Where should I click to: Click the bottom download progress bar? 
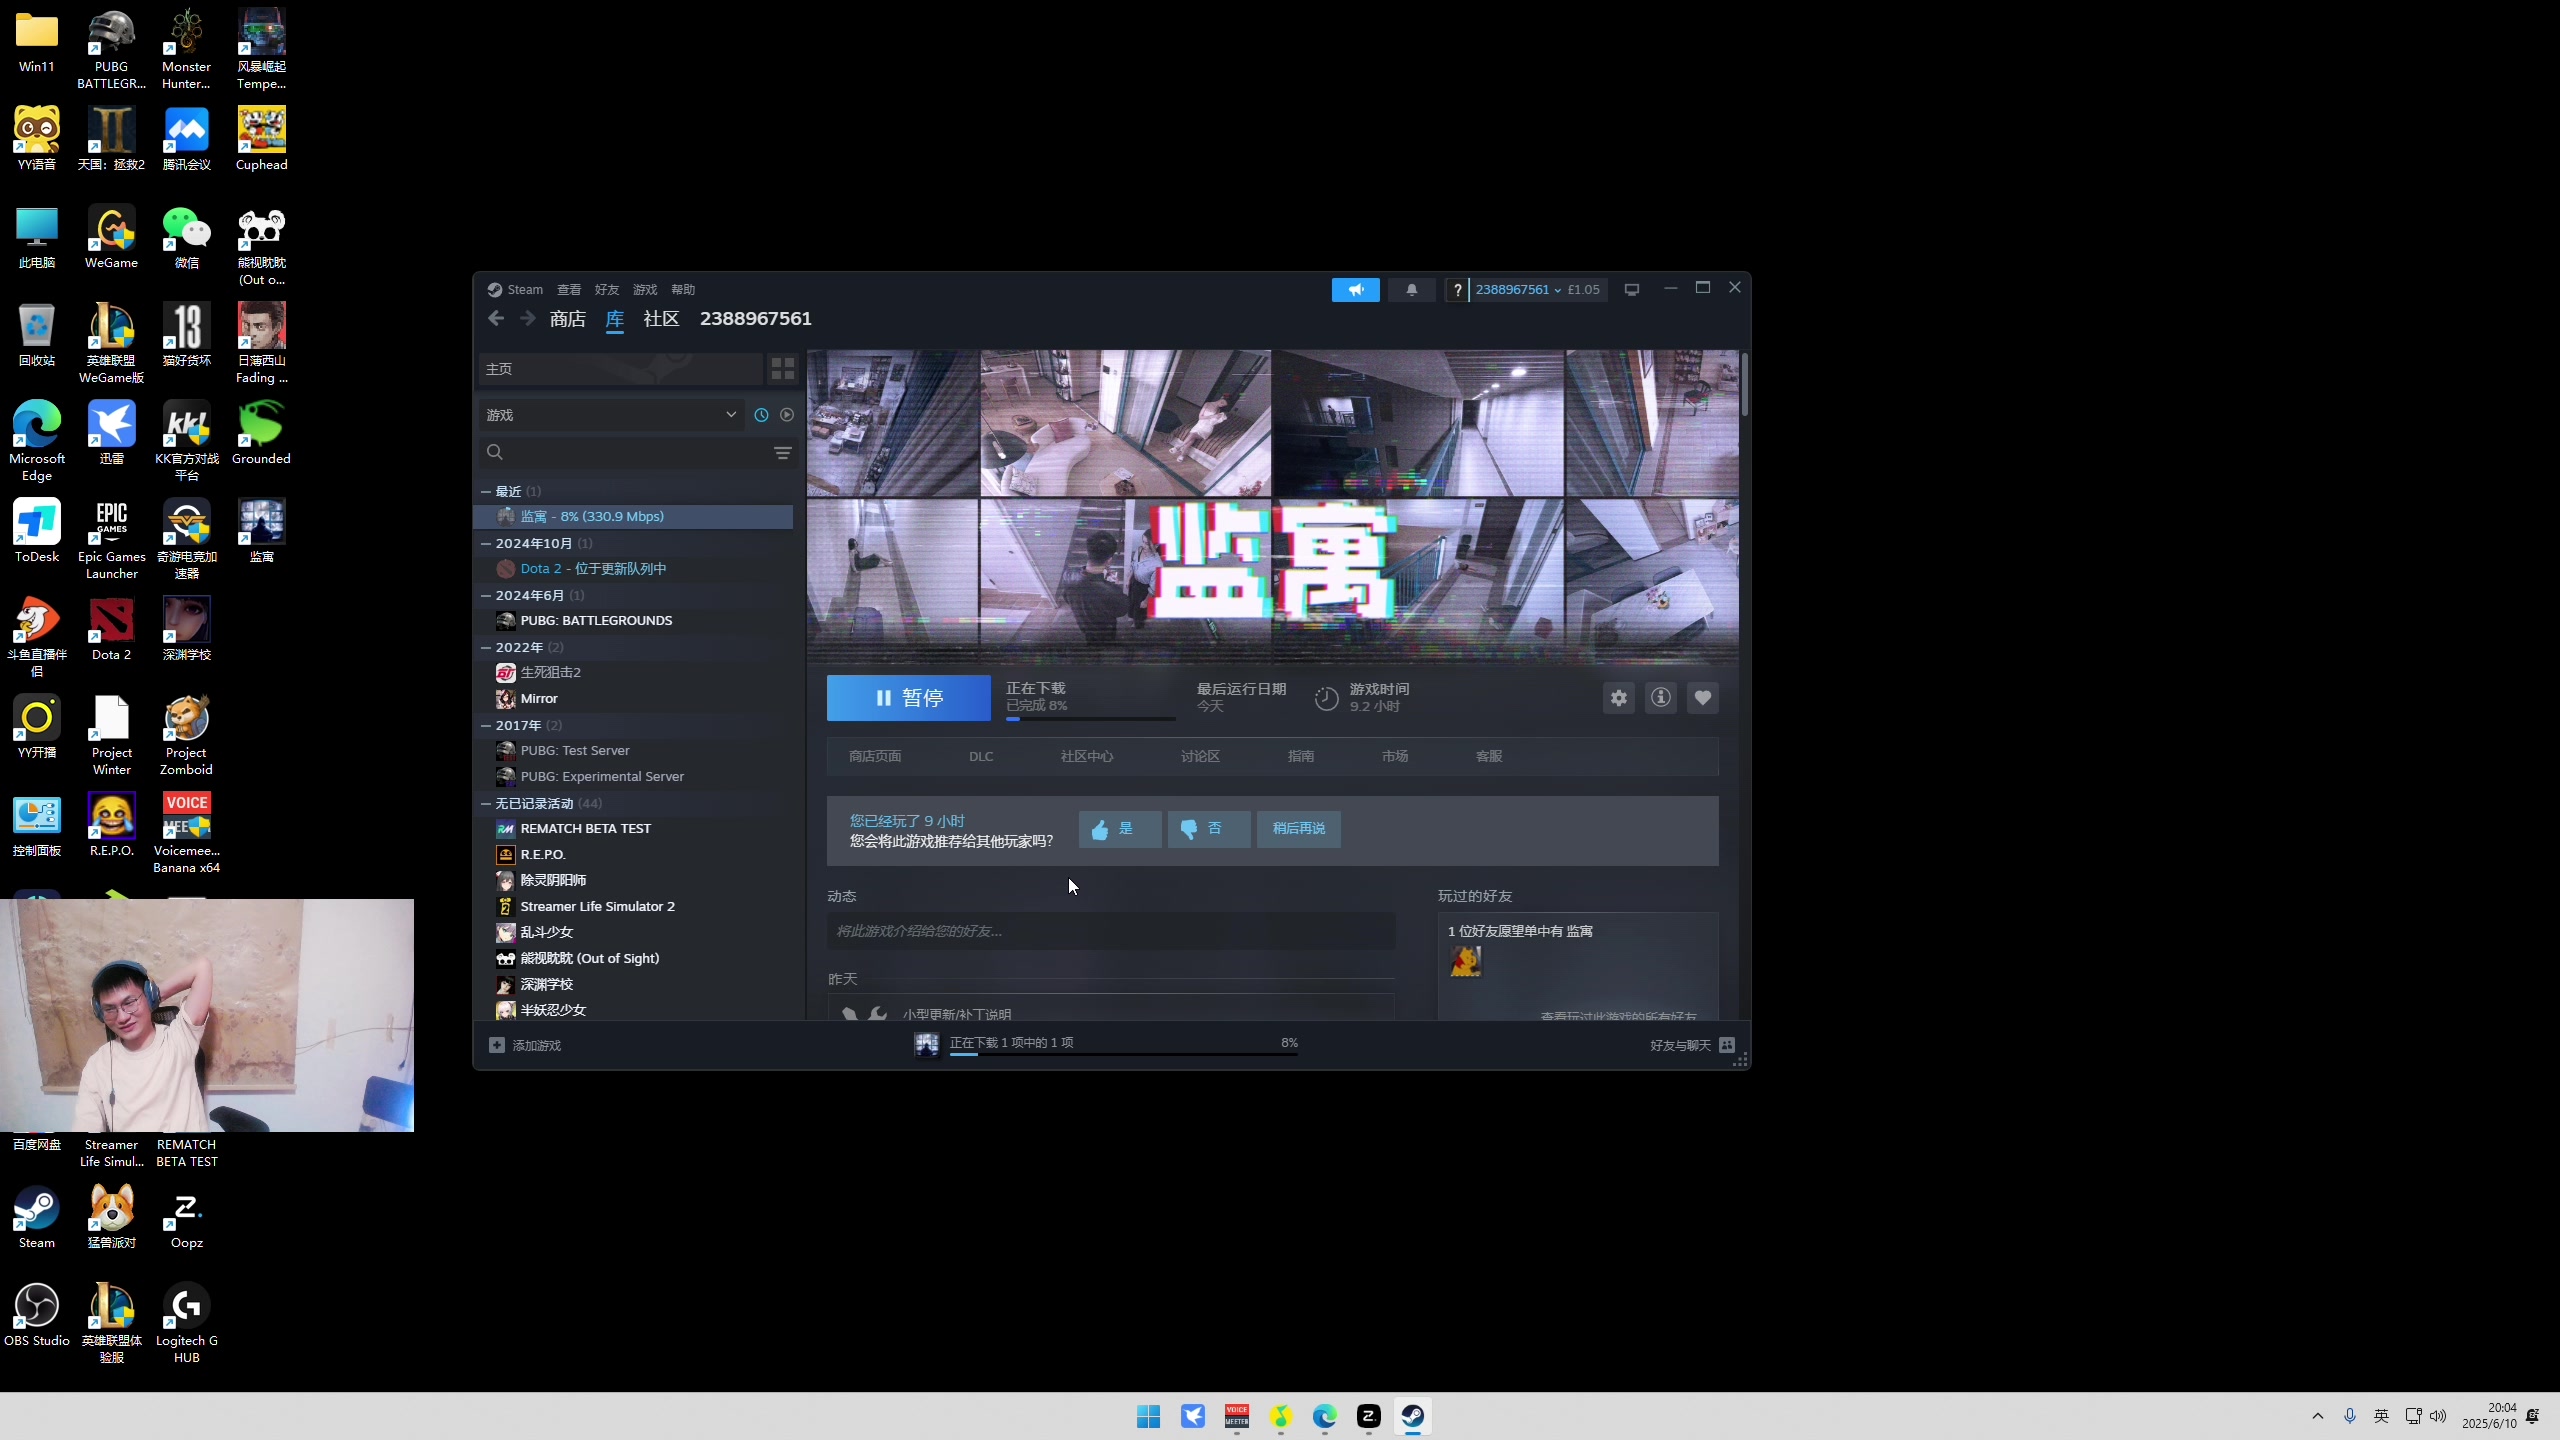pyautogui.click(x=1123, y=1055)
